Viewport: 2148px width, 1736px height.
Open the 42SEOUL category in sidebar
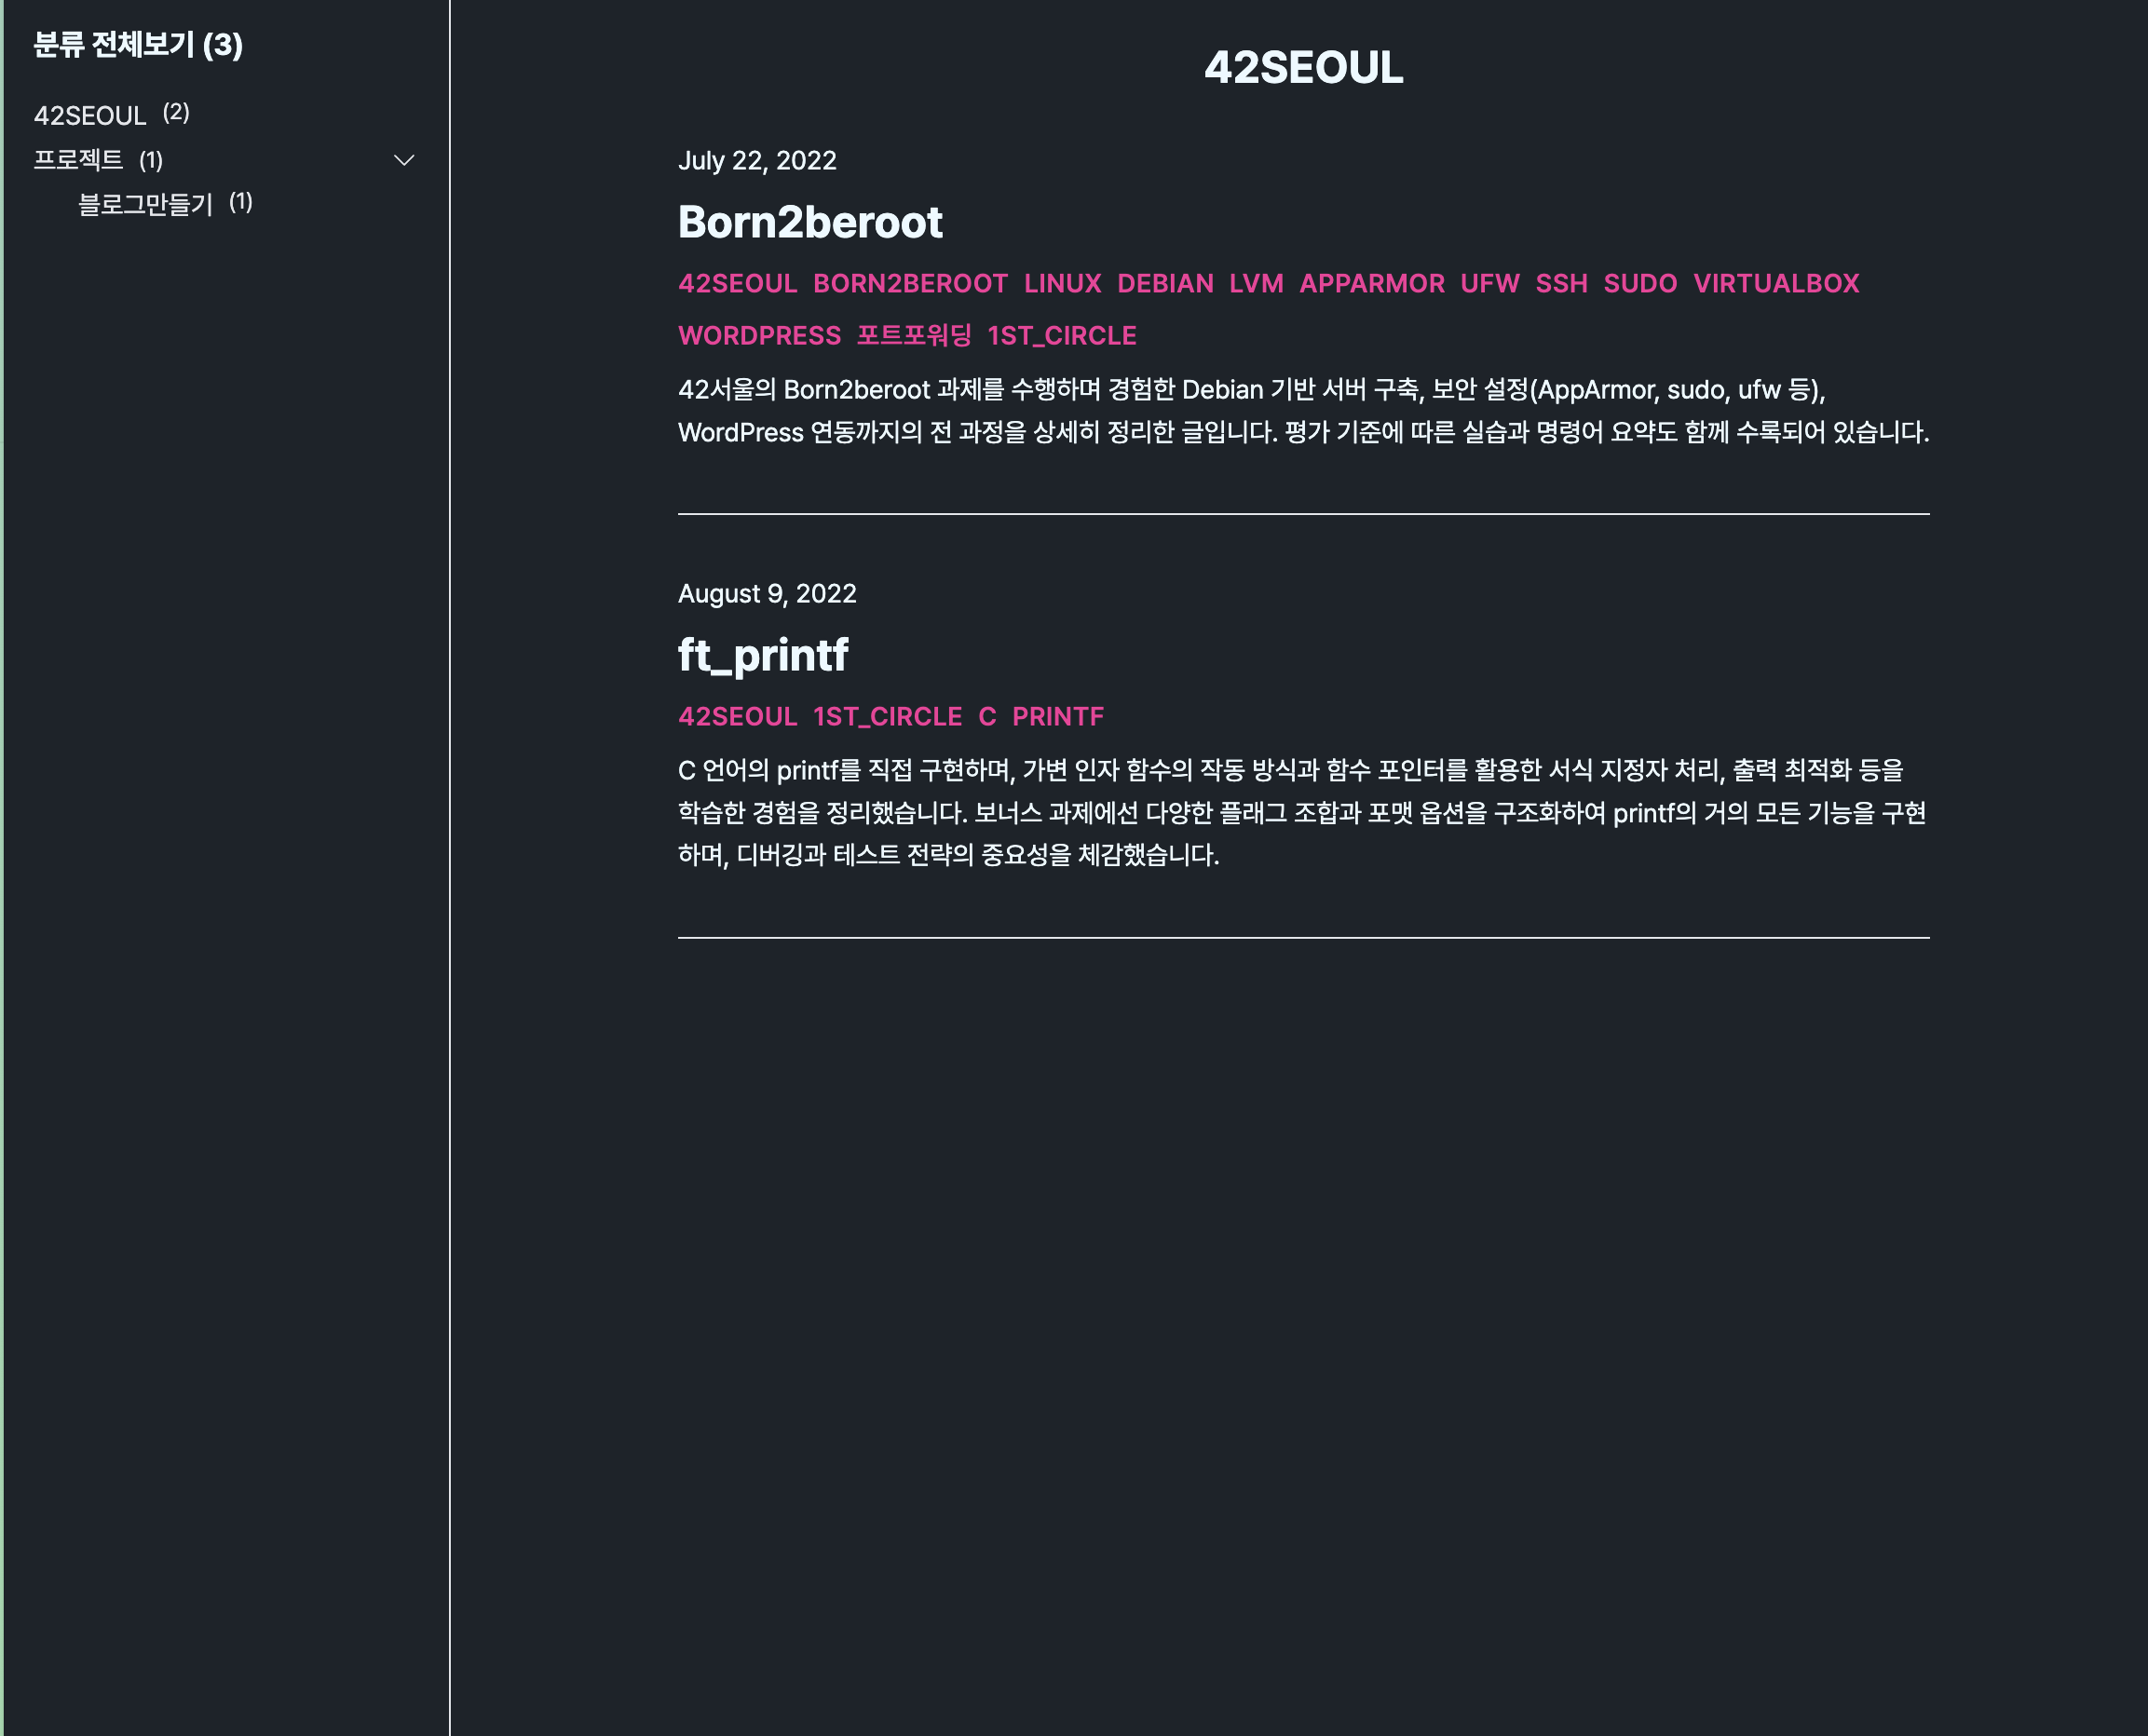point(90,116)
